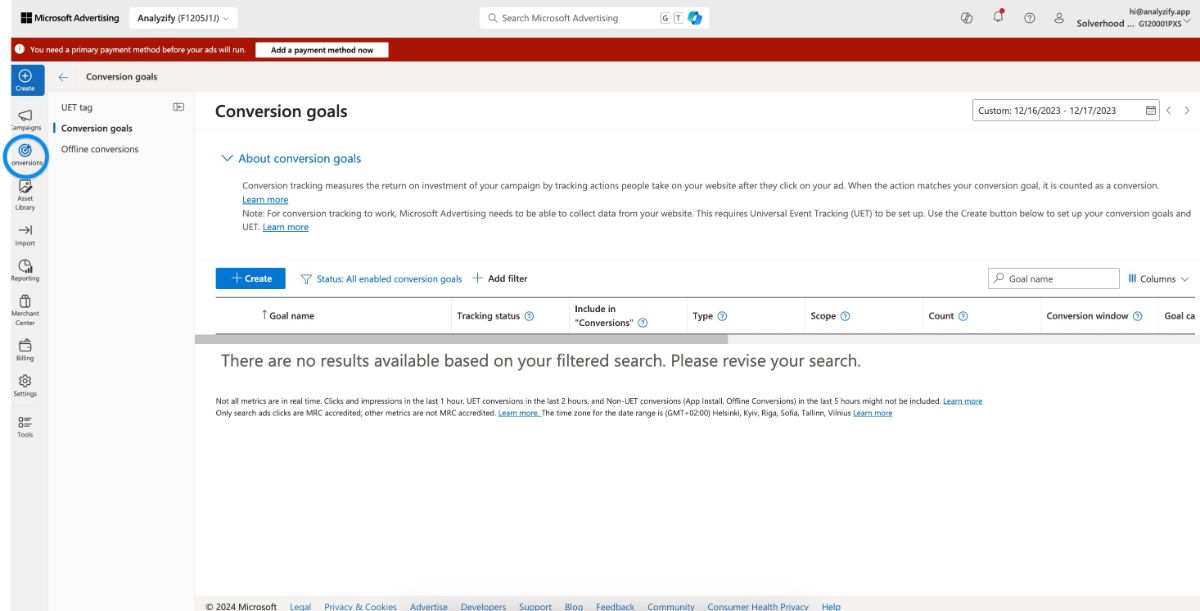Open the custom date range picker
This screenshot has height=611, width=1200.
[x=1066, y=111]
